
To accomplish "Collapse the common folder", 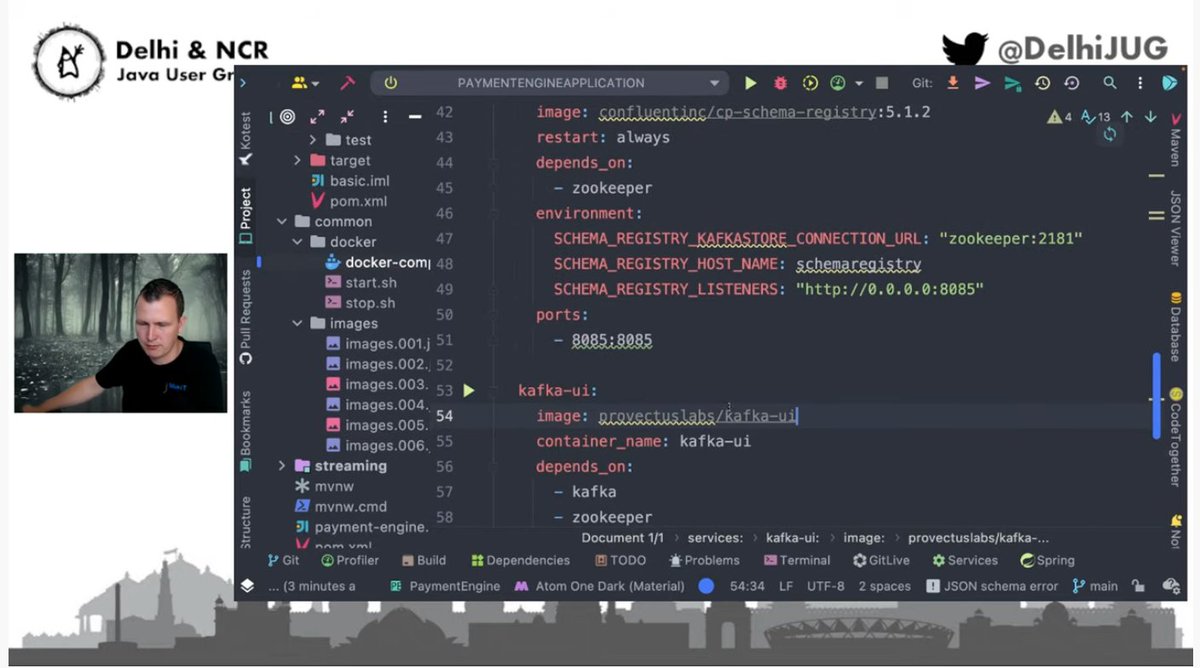I will tap(281, 221).
